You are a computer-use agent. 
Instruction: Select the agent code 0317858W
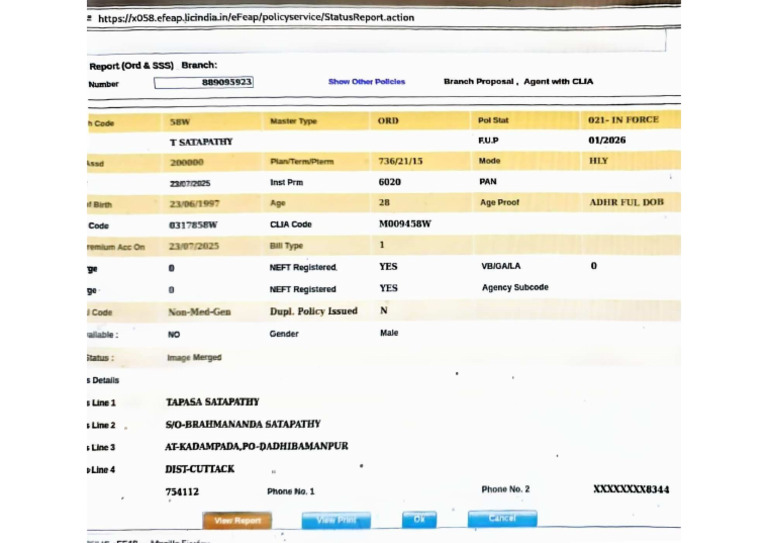(x=193, y=225)
